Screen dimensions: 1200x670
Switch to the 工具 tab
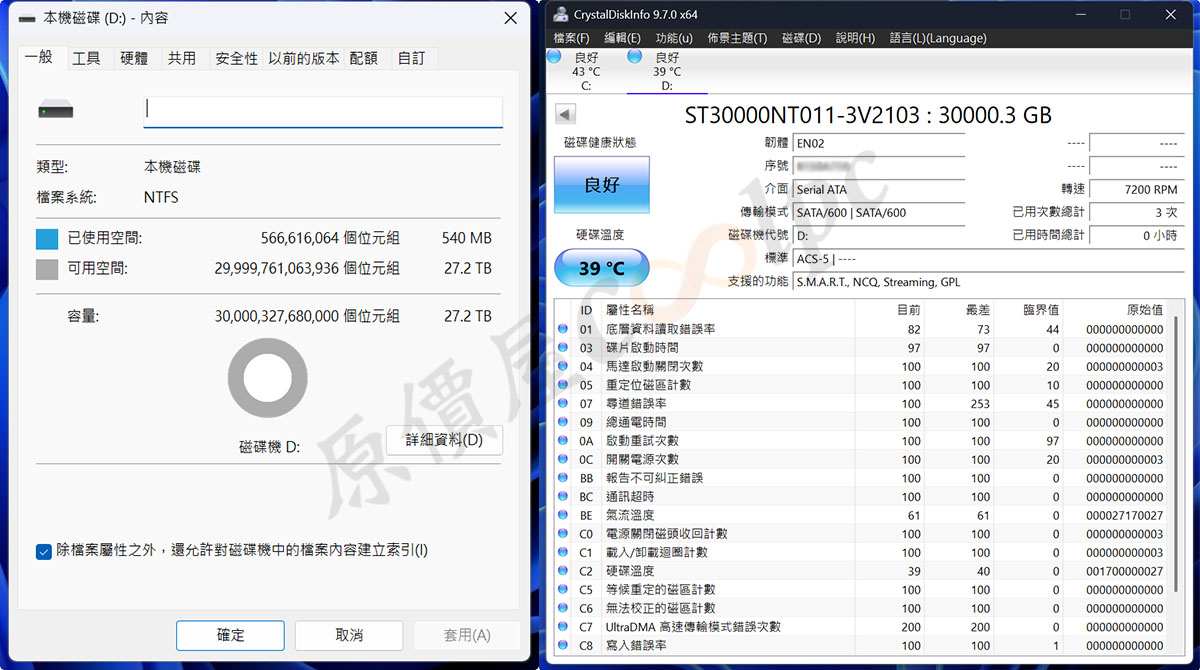click(x=86, y=59)
